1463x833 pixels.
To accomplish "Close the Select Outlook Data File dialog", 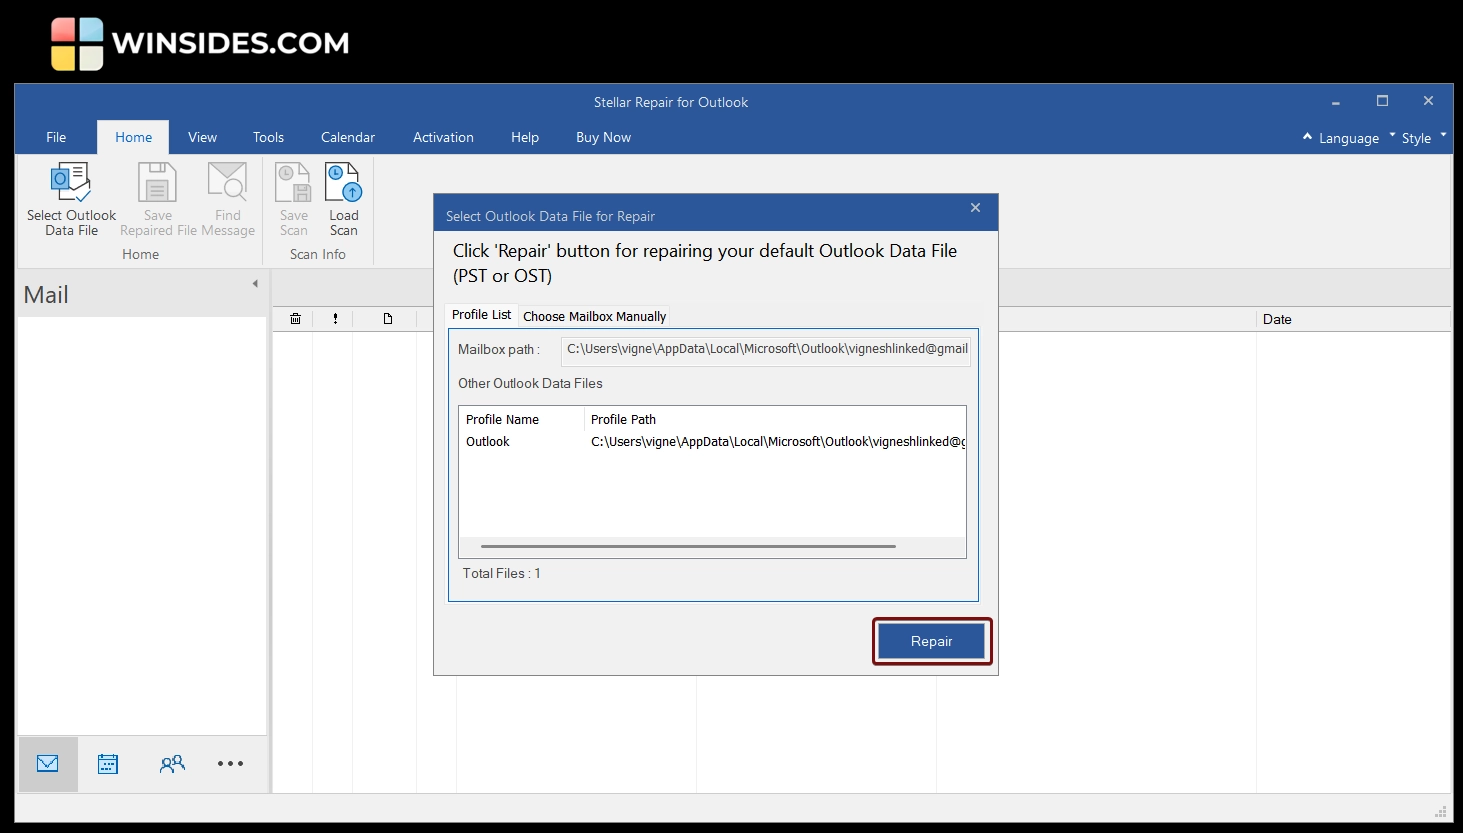I will click(x=975, y=208).
